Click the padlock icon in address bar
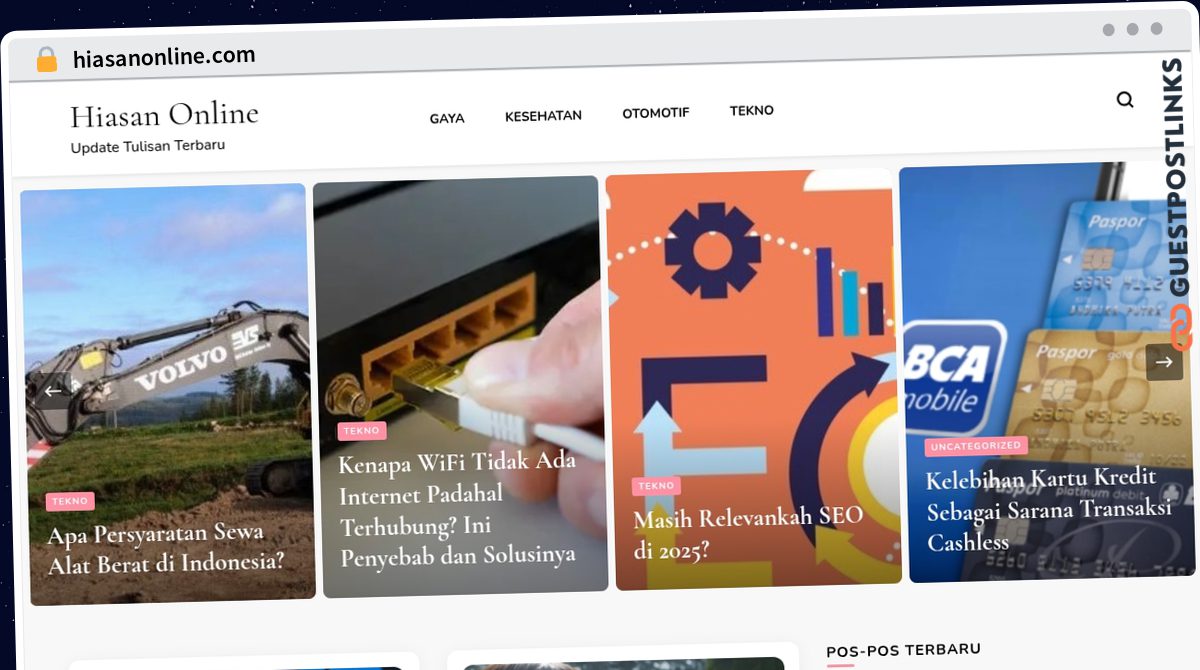Image resolution: width=1200 pixels, height=670 pixels. point(47,60)
